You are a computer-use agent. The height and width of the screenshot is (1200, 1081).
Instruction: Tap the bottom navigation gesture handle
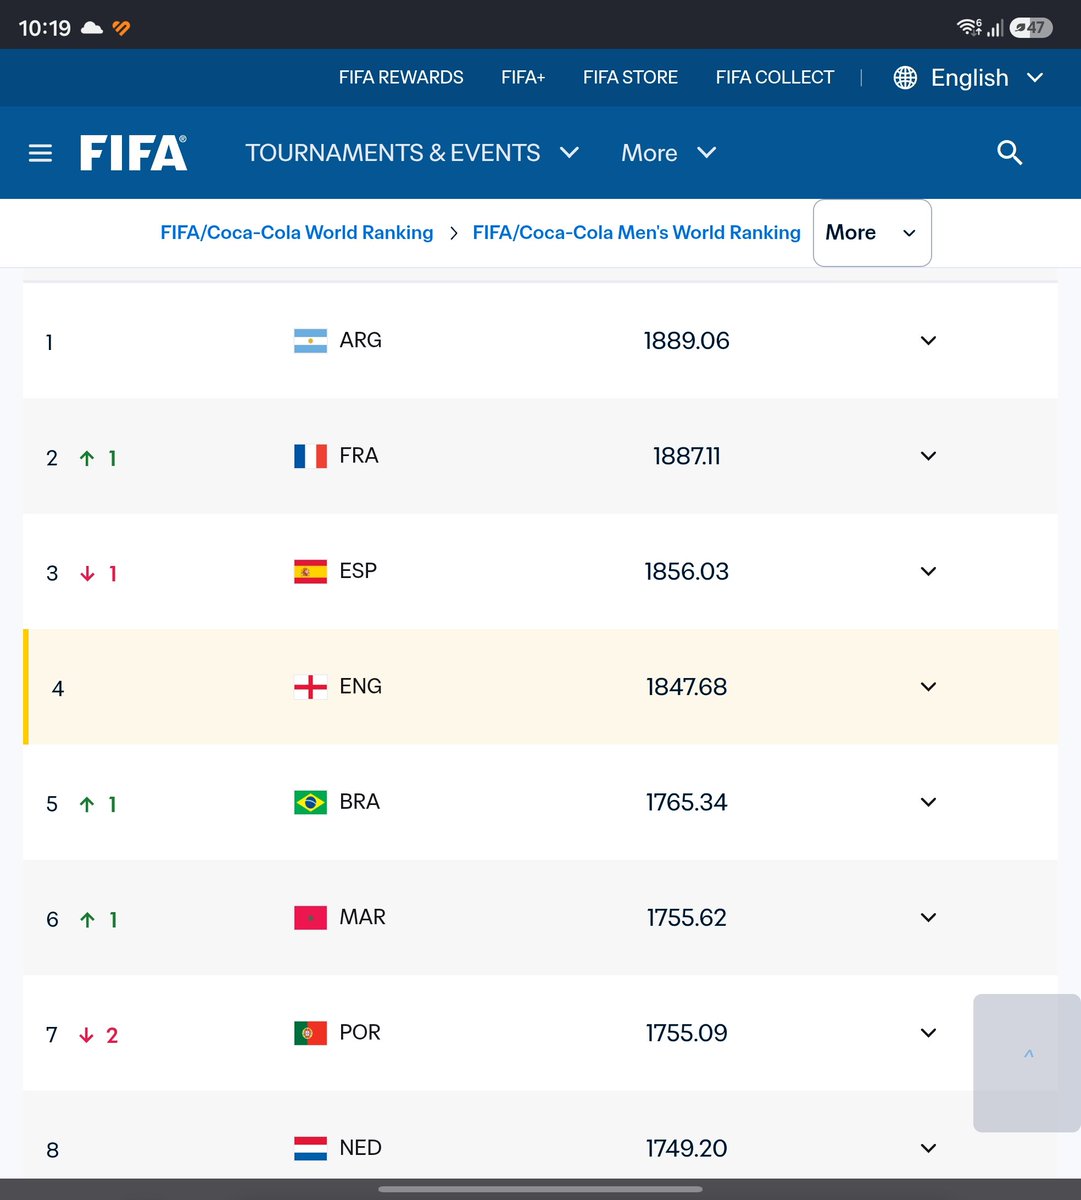click(x=540, y=1189)
